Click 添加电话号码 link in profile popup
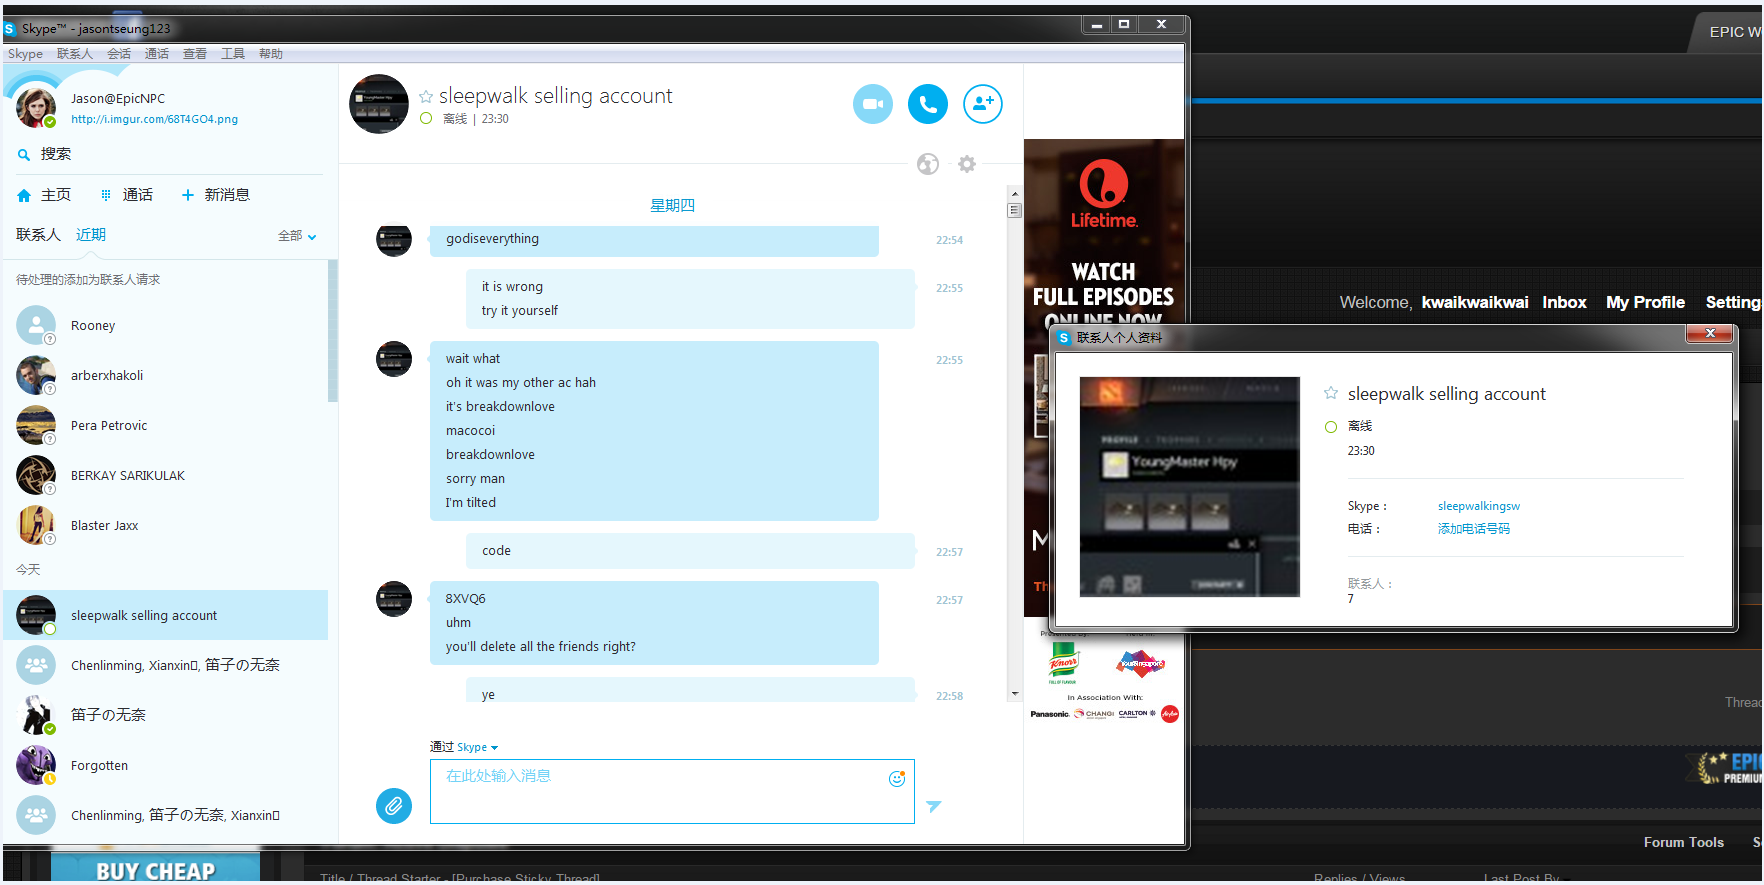1764x885 pixels. pyautogui.click(x=1474, y=529)
